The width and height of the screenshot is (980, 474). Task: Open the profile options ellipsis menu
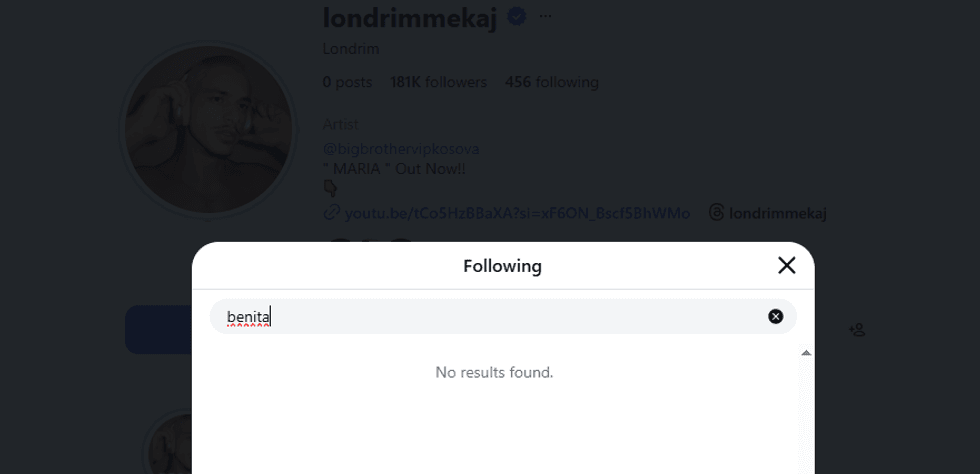tap(545, 16)
